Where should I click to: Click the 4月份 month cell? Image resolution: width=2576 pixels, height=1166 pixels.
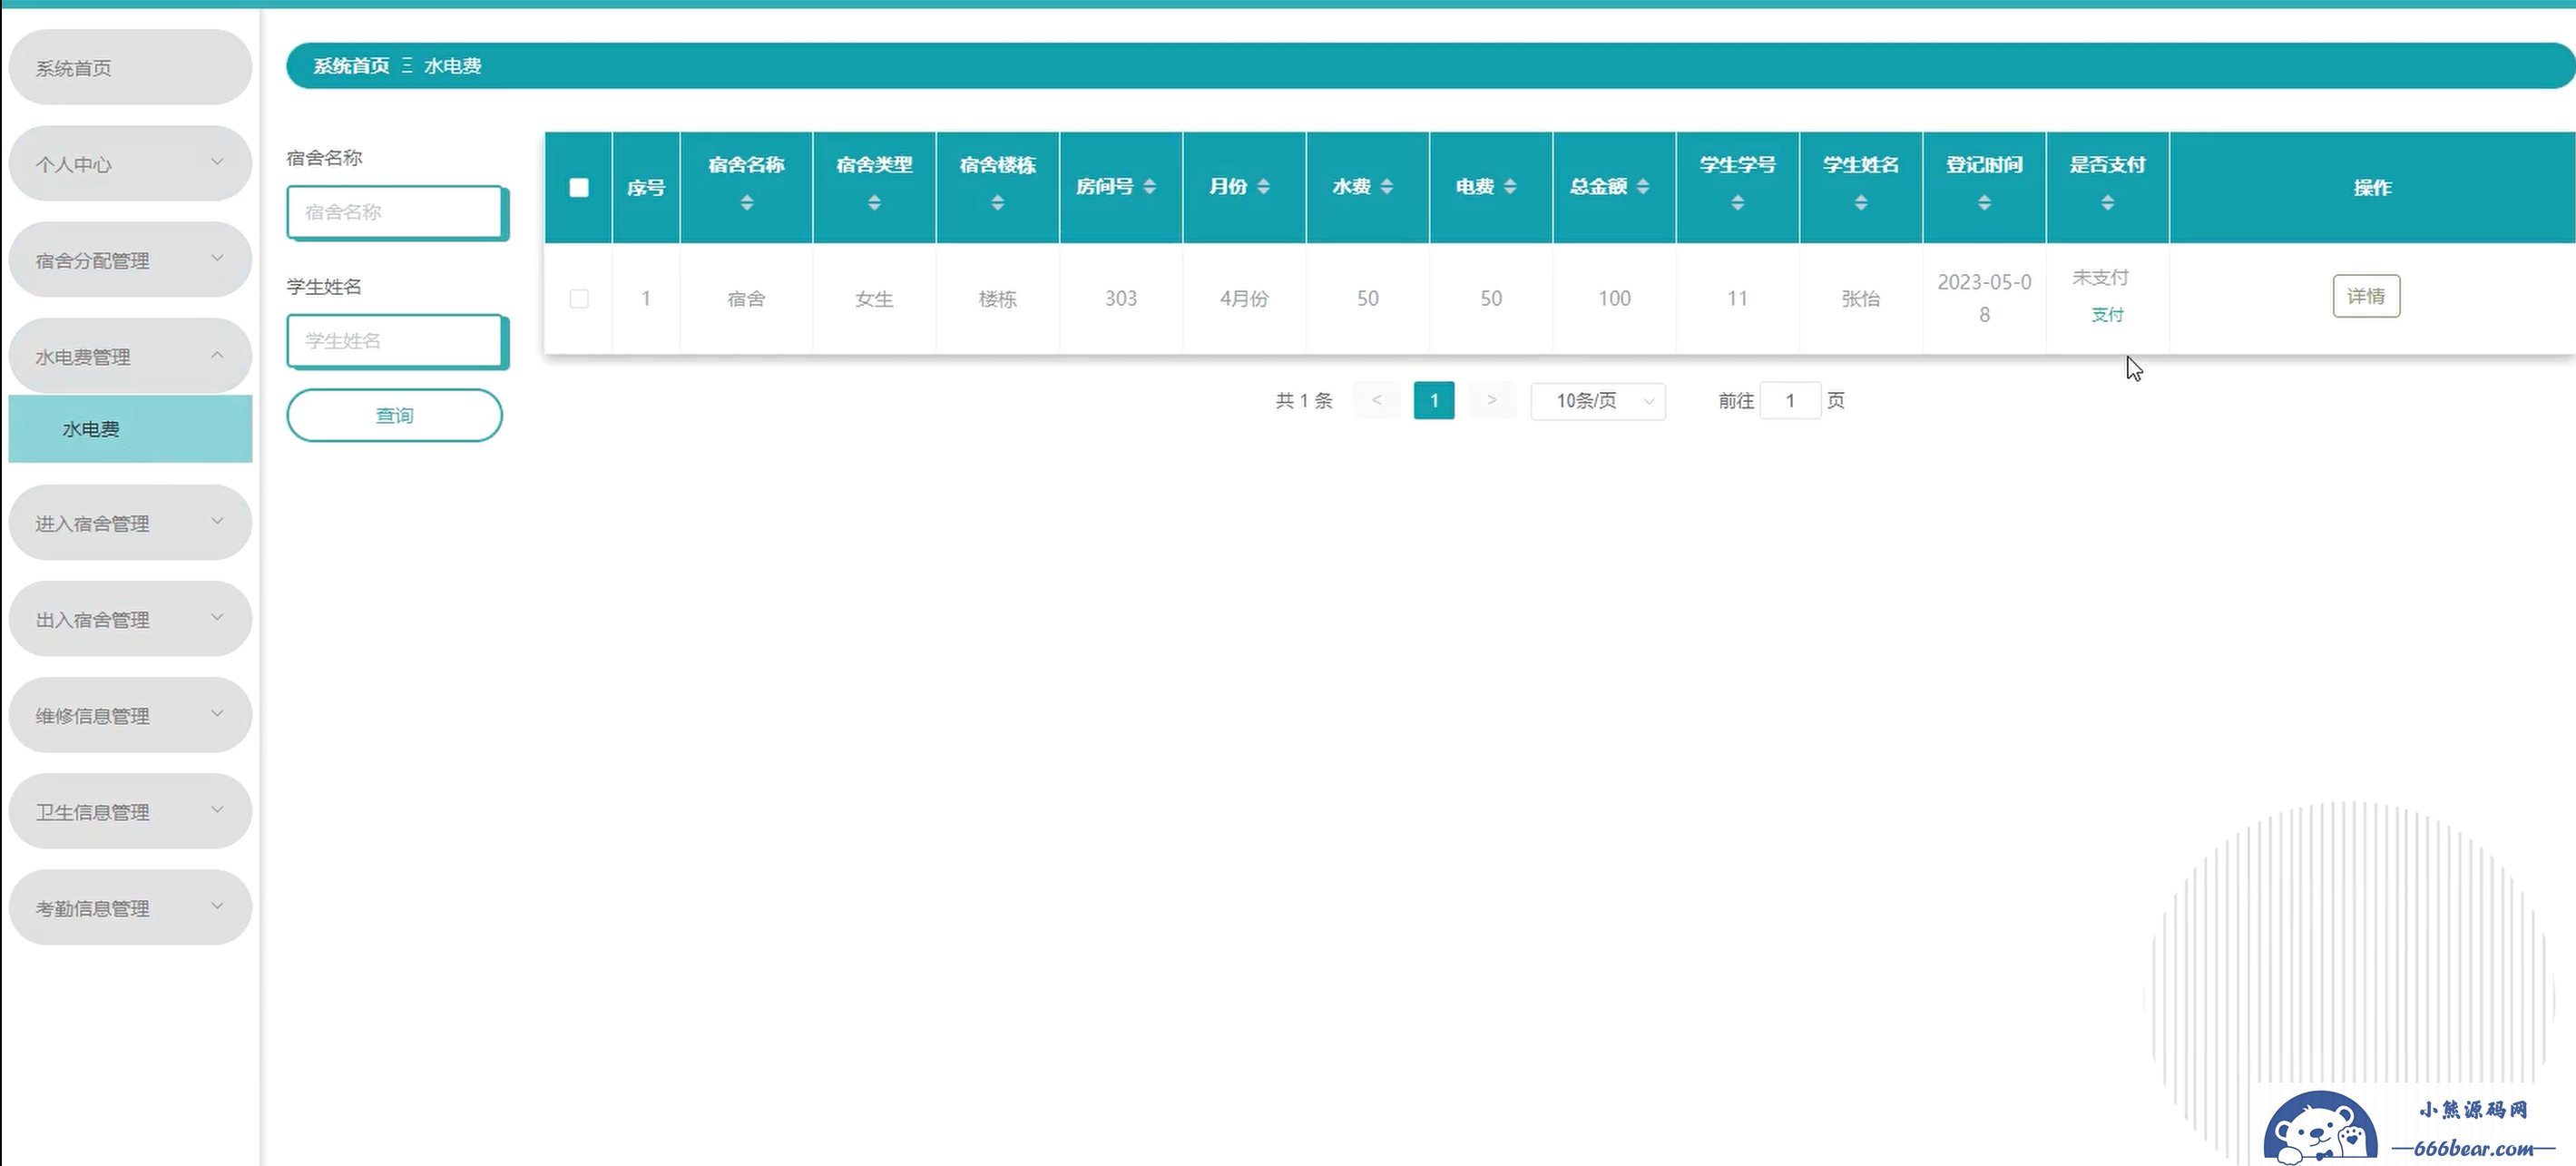[x=1244, y=298]
